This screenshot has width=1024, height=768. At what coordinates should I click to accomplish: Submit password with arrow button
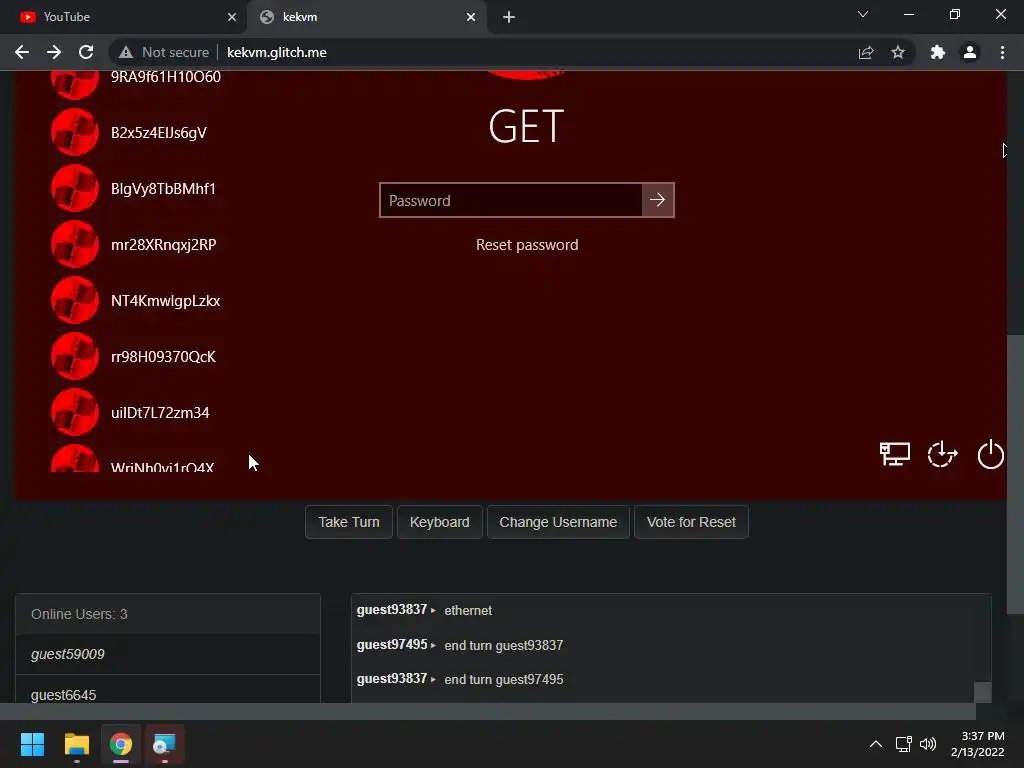click(658, 200)
